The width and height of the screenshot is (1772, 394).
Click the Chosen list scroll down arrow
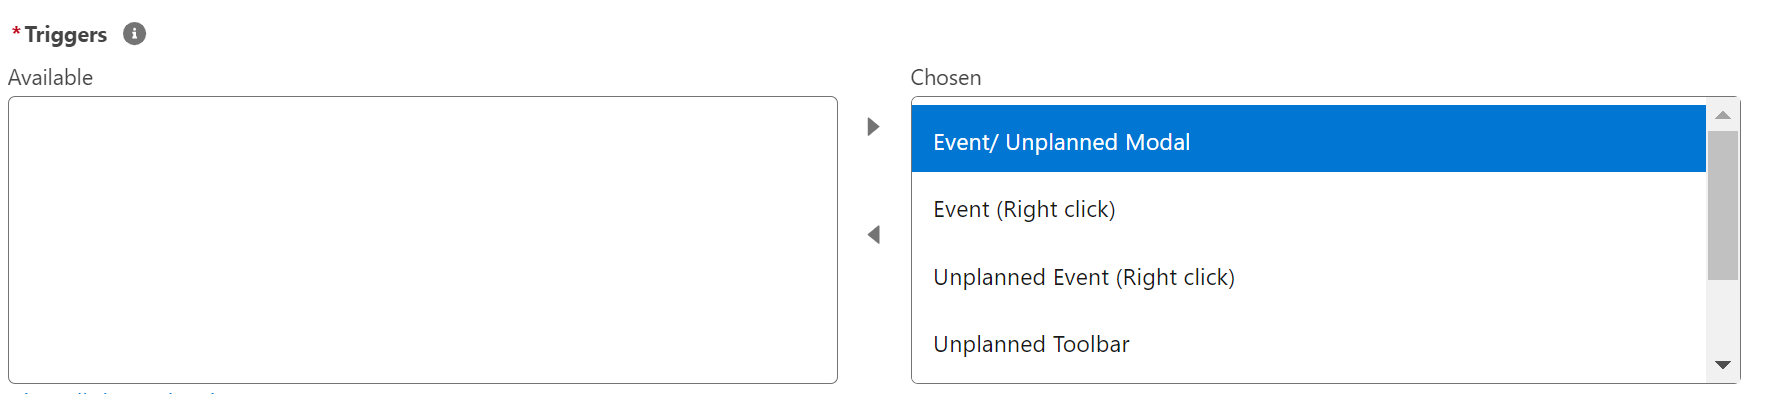tap(1722, 365)
